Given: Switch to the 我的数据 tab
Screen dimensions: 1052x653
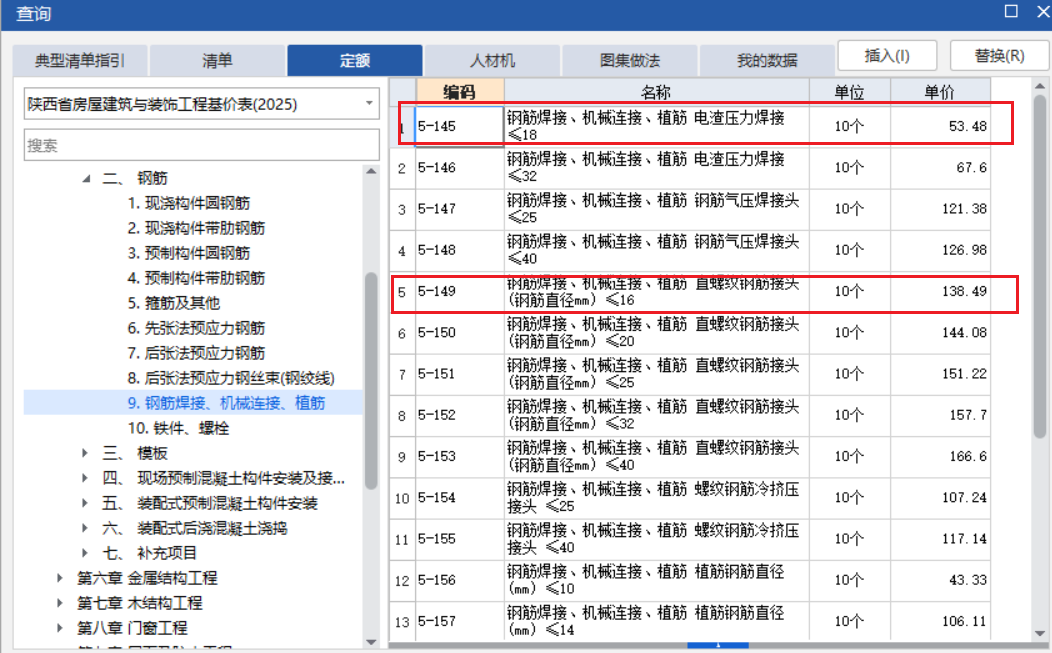Looking at the screenshot, I should click(766, 60).
